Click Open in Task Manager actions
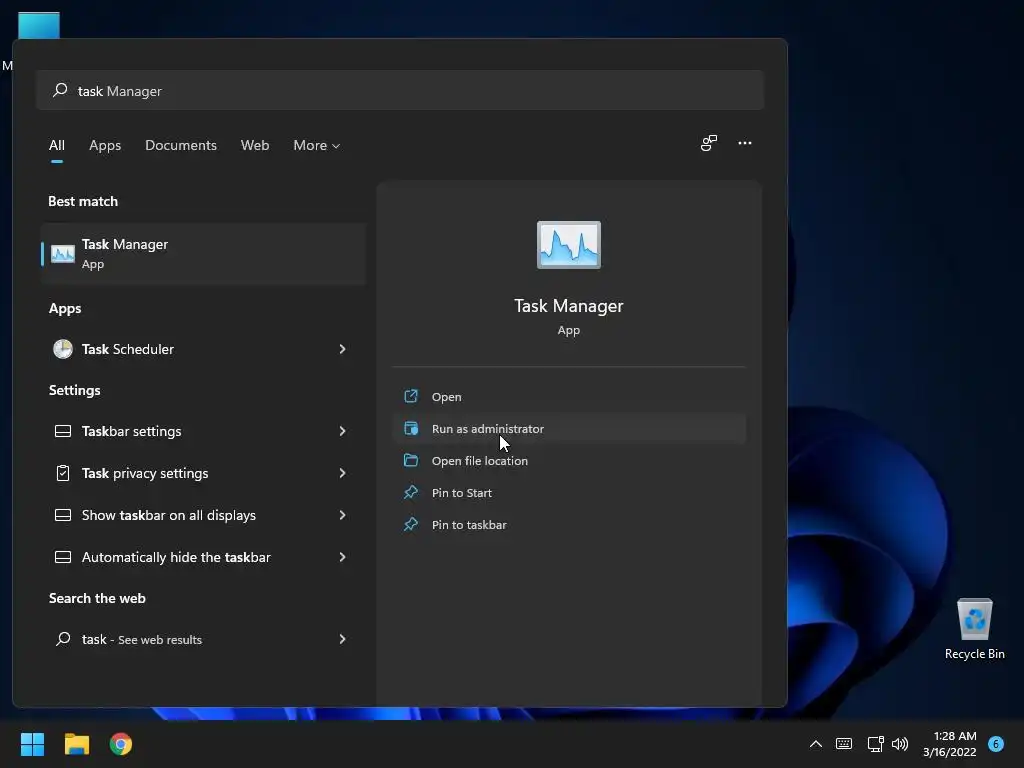 click(x=569, y=396)
